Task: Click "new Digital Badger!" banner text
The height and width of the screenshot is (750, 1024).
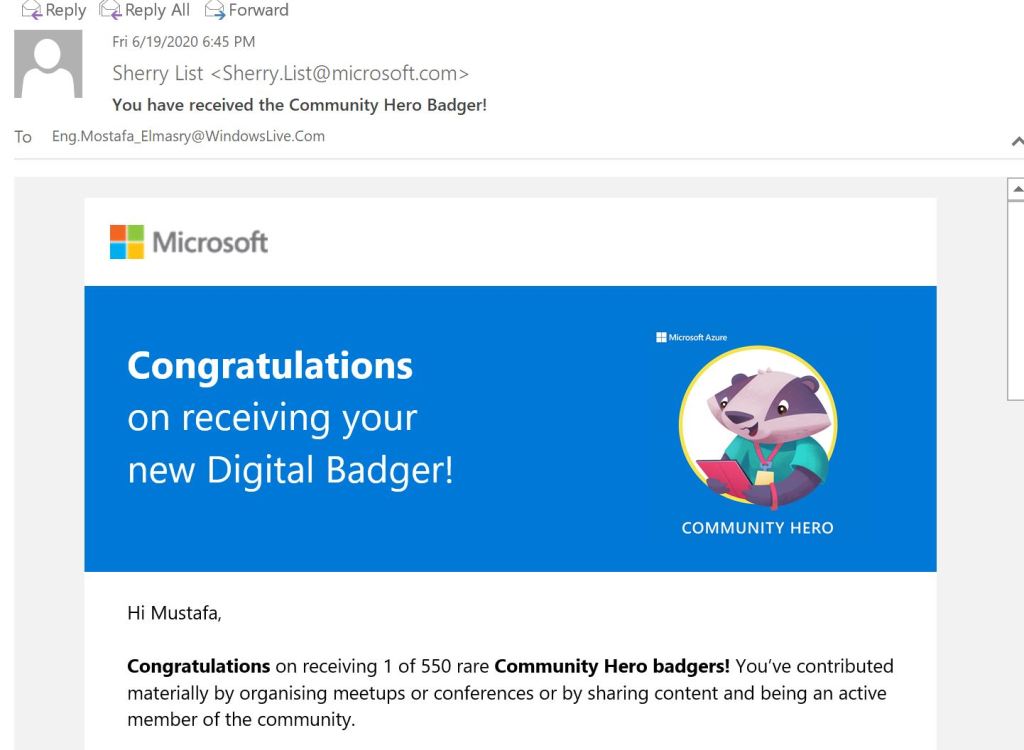Action: pyautogui.click(x=290, y=469)
